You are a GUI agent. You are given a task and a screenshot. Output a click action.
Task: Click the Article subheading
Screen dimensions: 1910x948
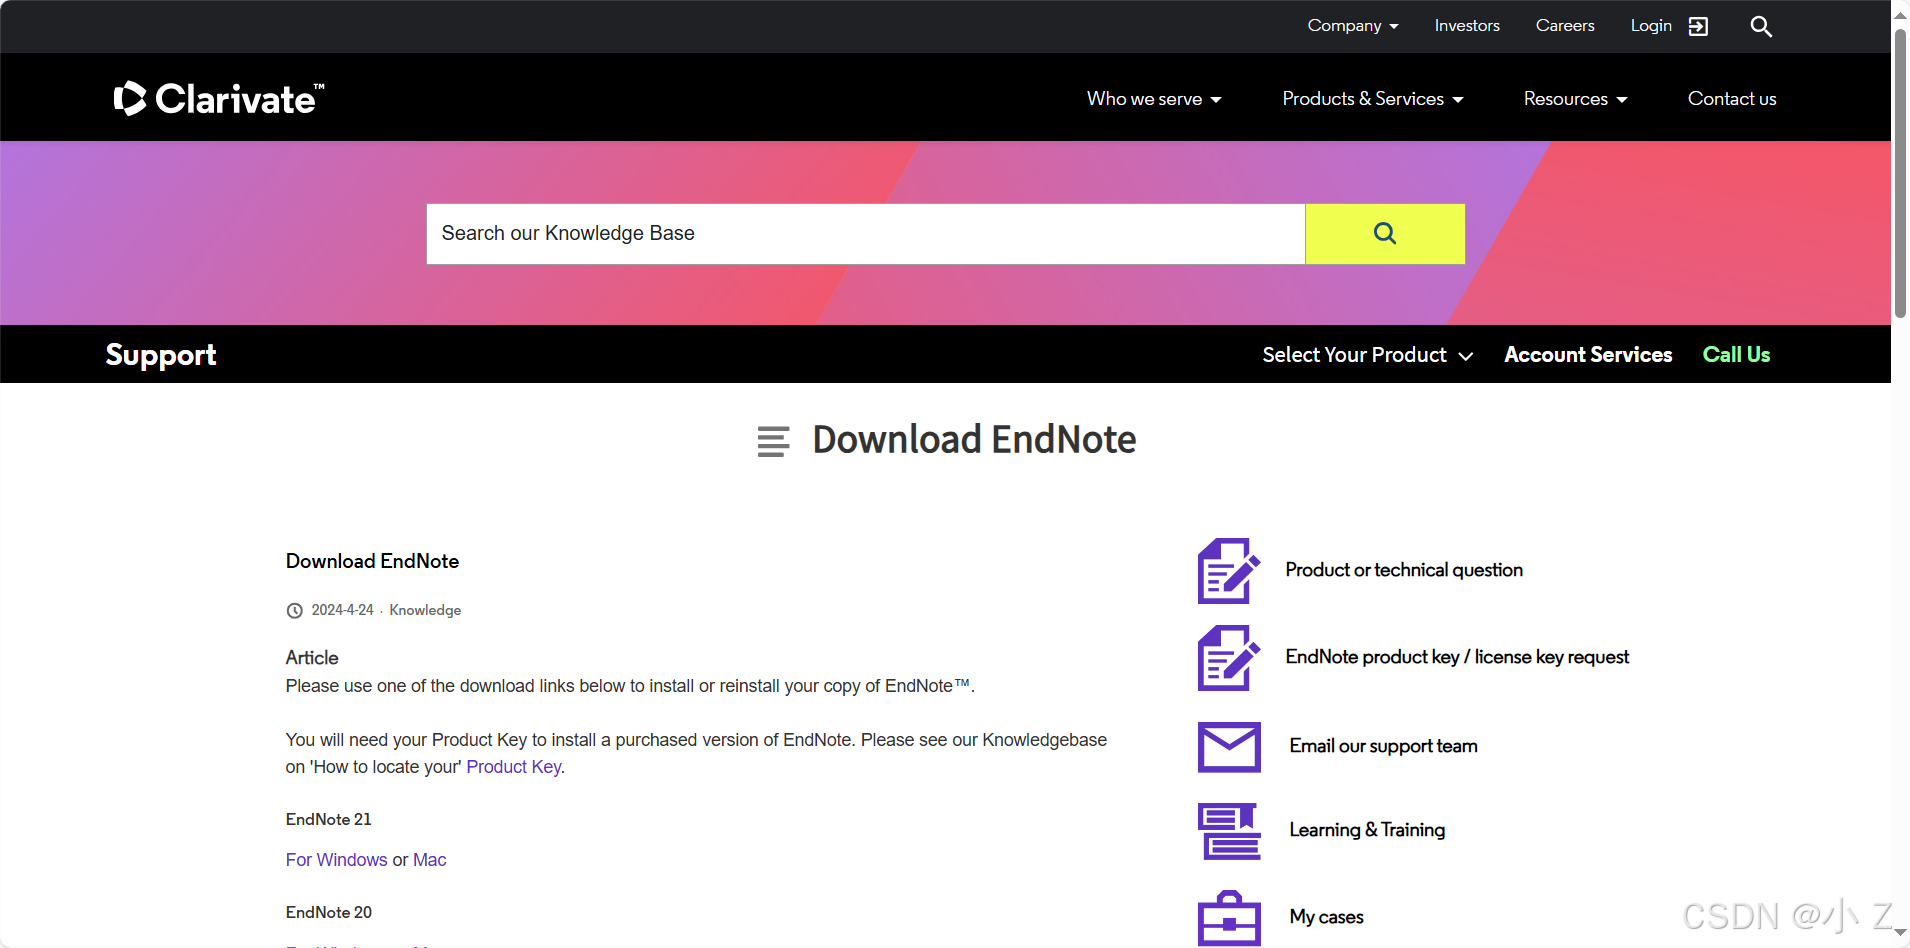[x=312, y=658]
